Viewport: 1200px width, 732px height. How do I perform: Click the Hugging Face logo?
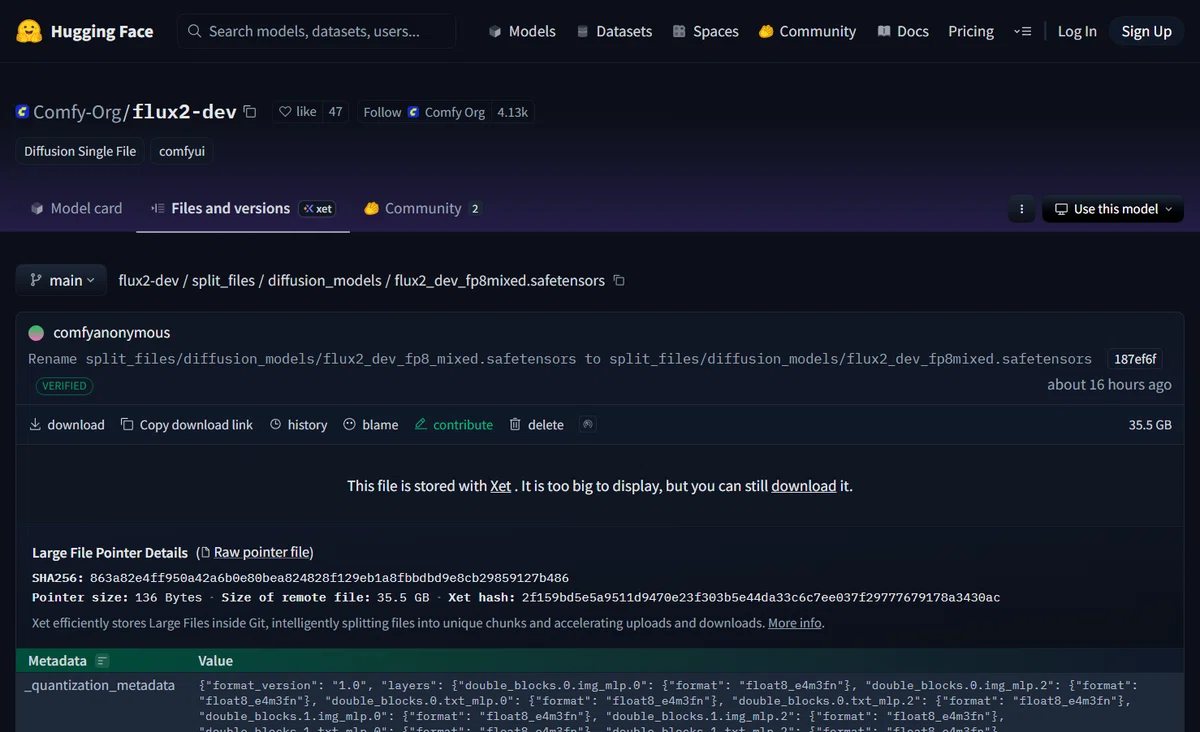(85, 31)
